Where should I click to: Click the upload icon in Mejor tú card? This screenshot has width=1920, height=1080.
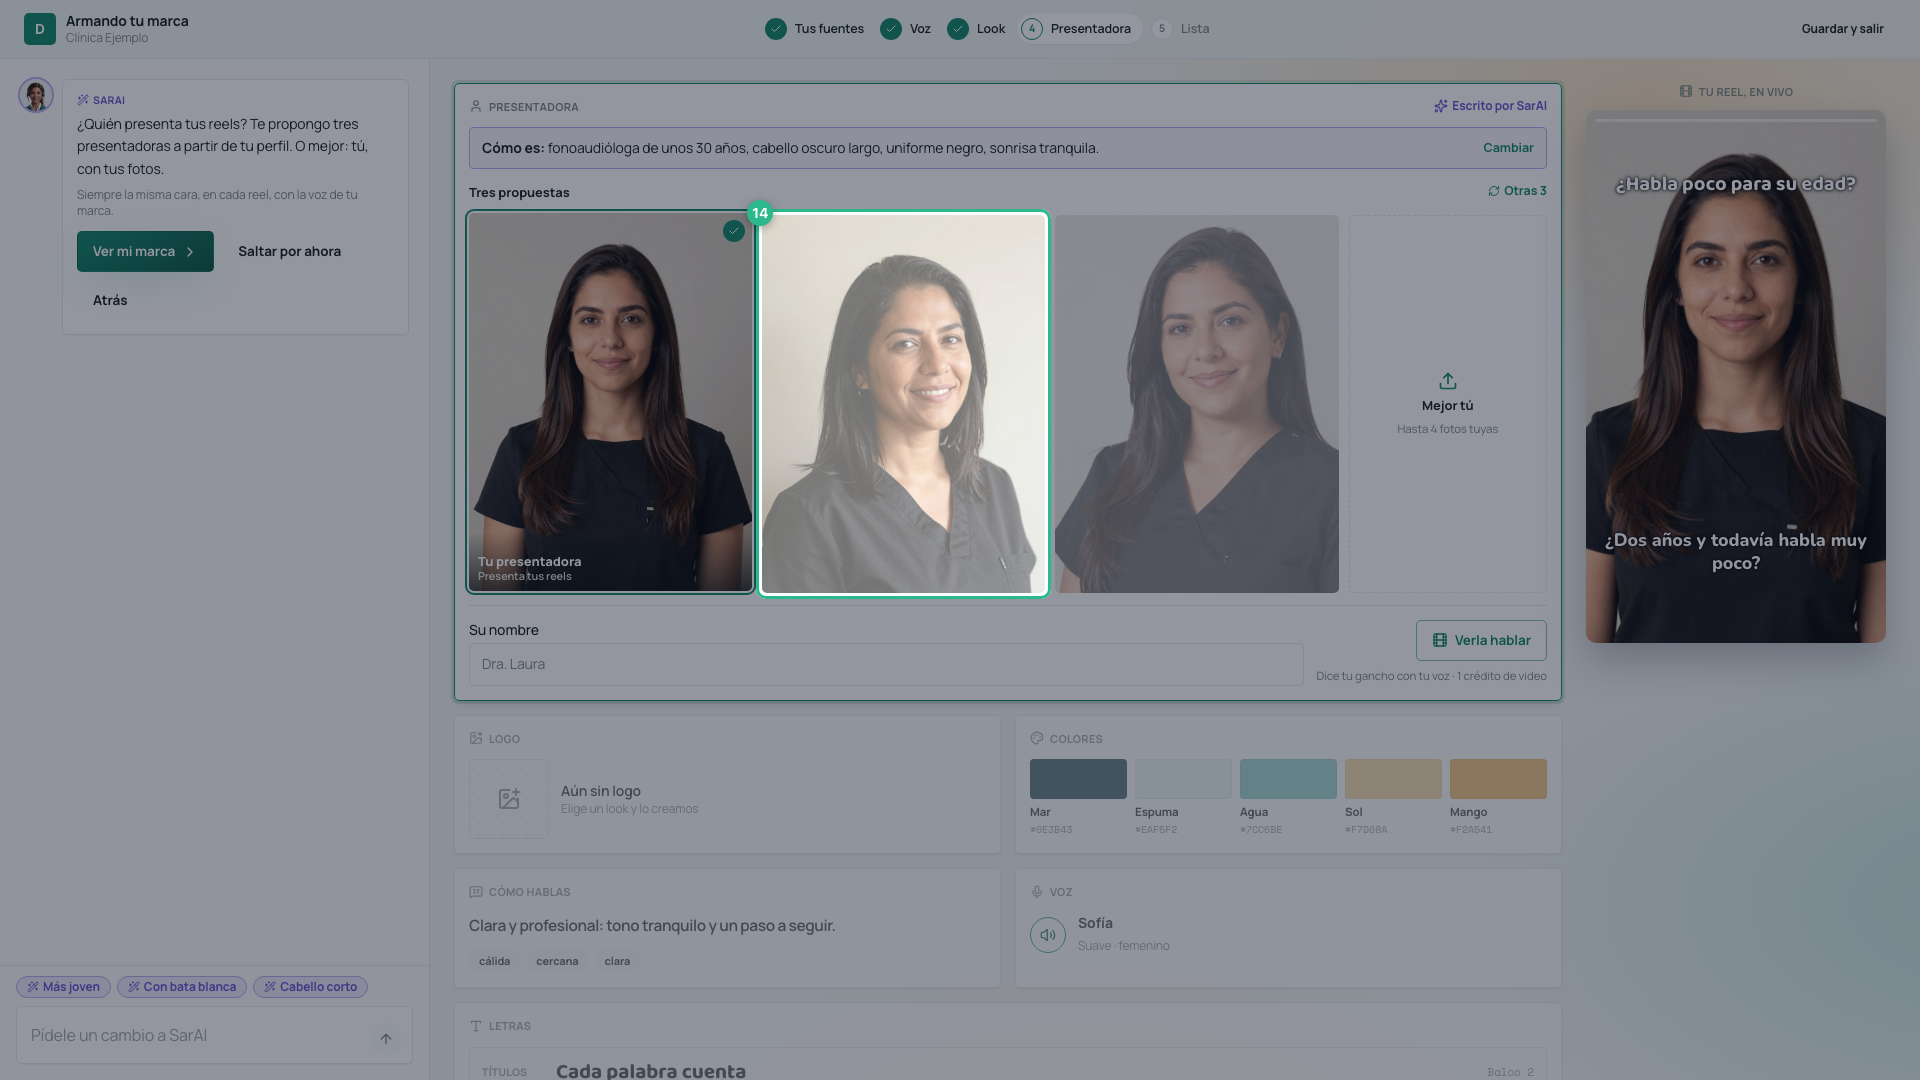pos(1447,381)
